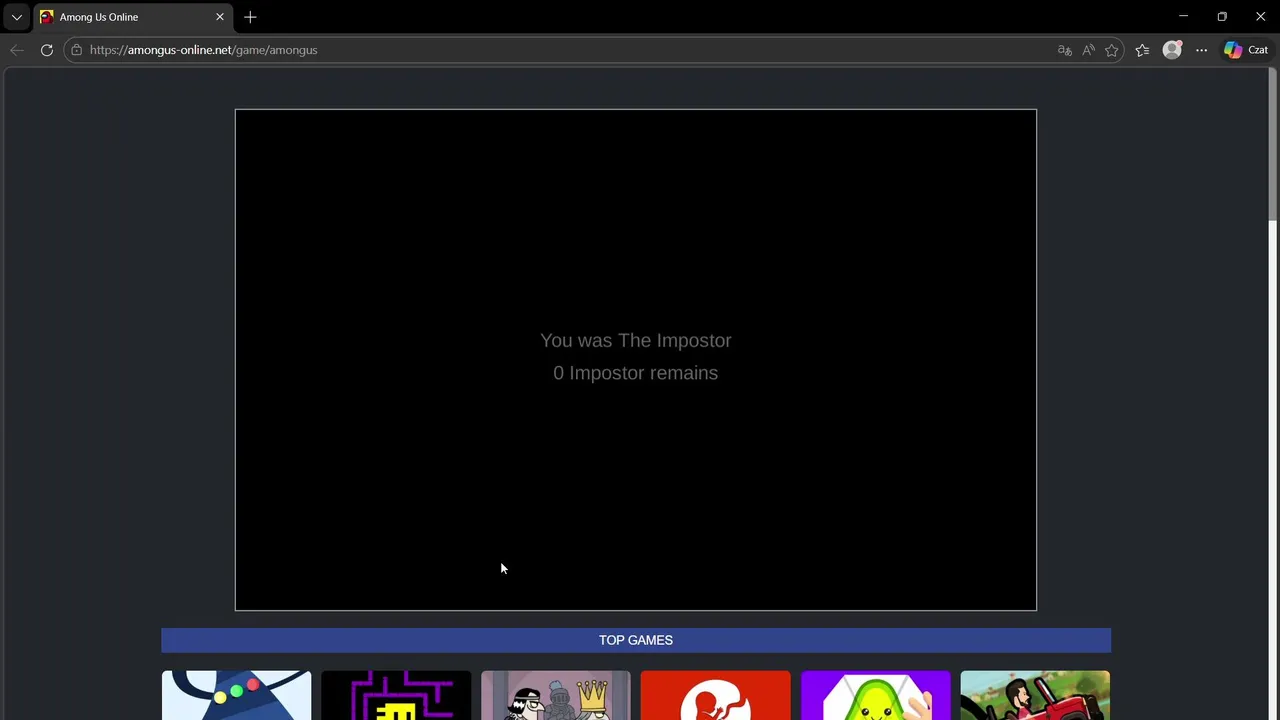The height and width of the screenshot is (720, 1280).
Task: Open the thief and king game thumbnail
Action: tap(556, 695)
